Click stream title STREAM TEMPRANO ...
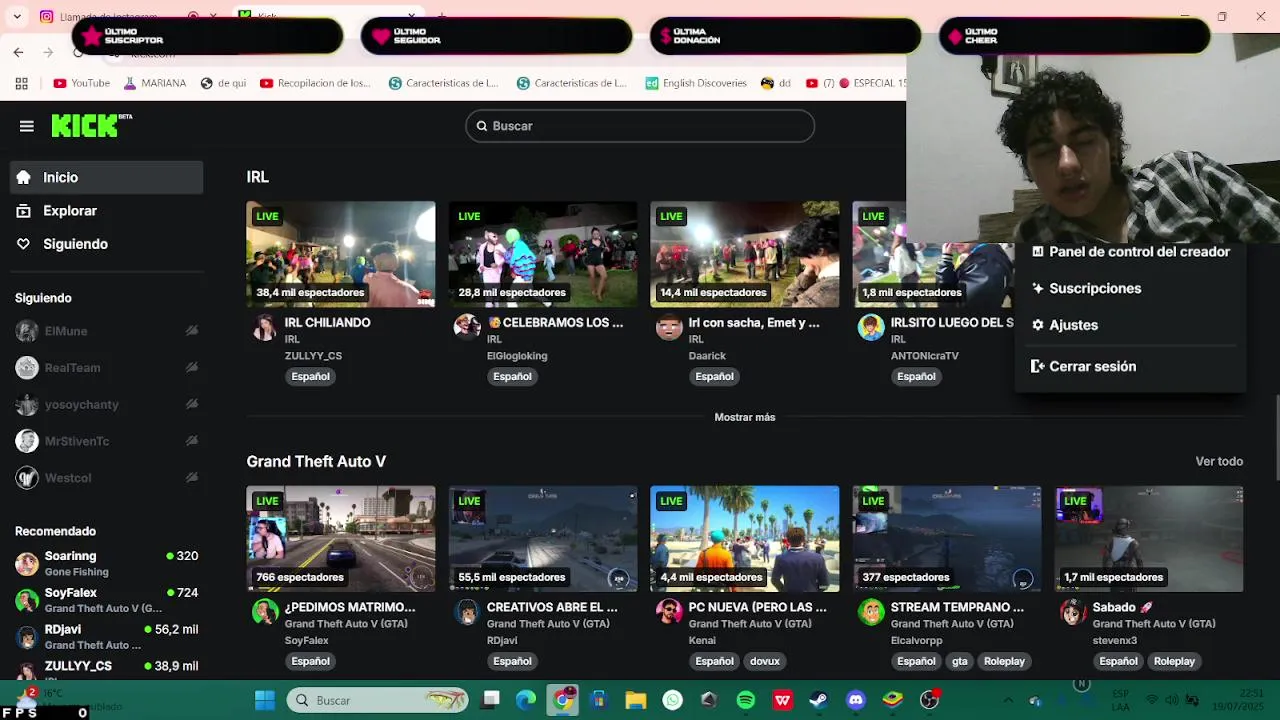Screen dimensions: 1280x720 pos(957,607)
